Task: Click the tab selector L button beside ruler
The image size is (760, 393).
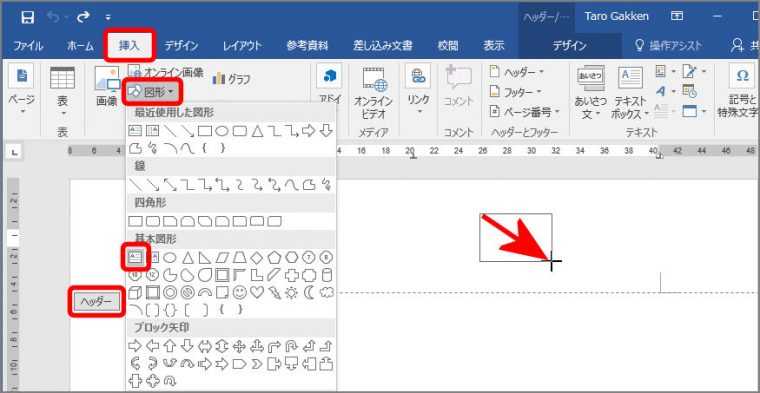Action: [15, 153]
